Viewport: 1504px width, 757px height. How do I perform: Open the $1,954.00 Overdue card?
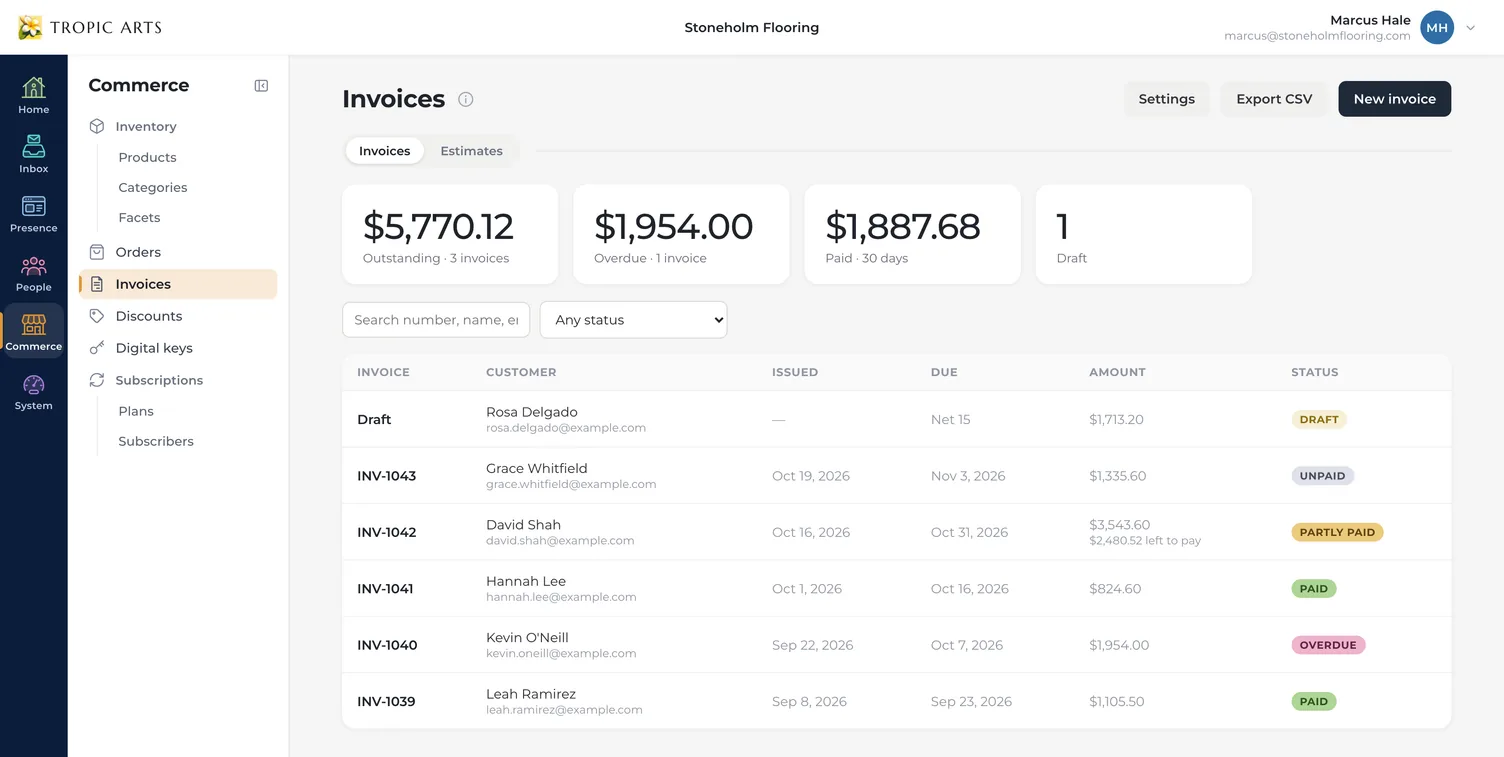[681, 234]
